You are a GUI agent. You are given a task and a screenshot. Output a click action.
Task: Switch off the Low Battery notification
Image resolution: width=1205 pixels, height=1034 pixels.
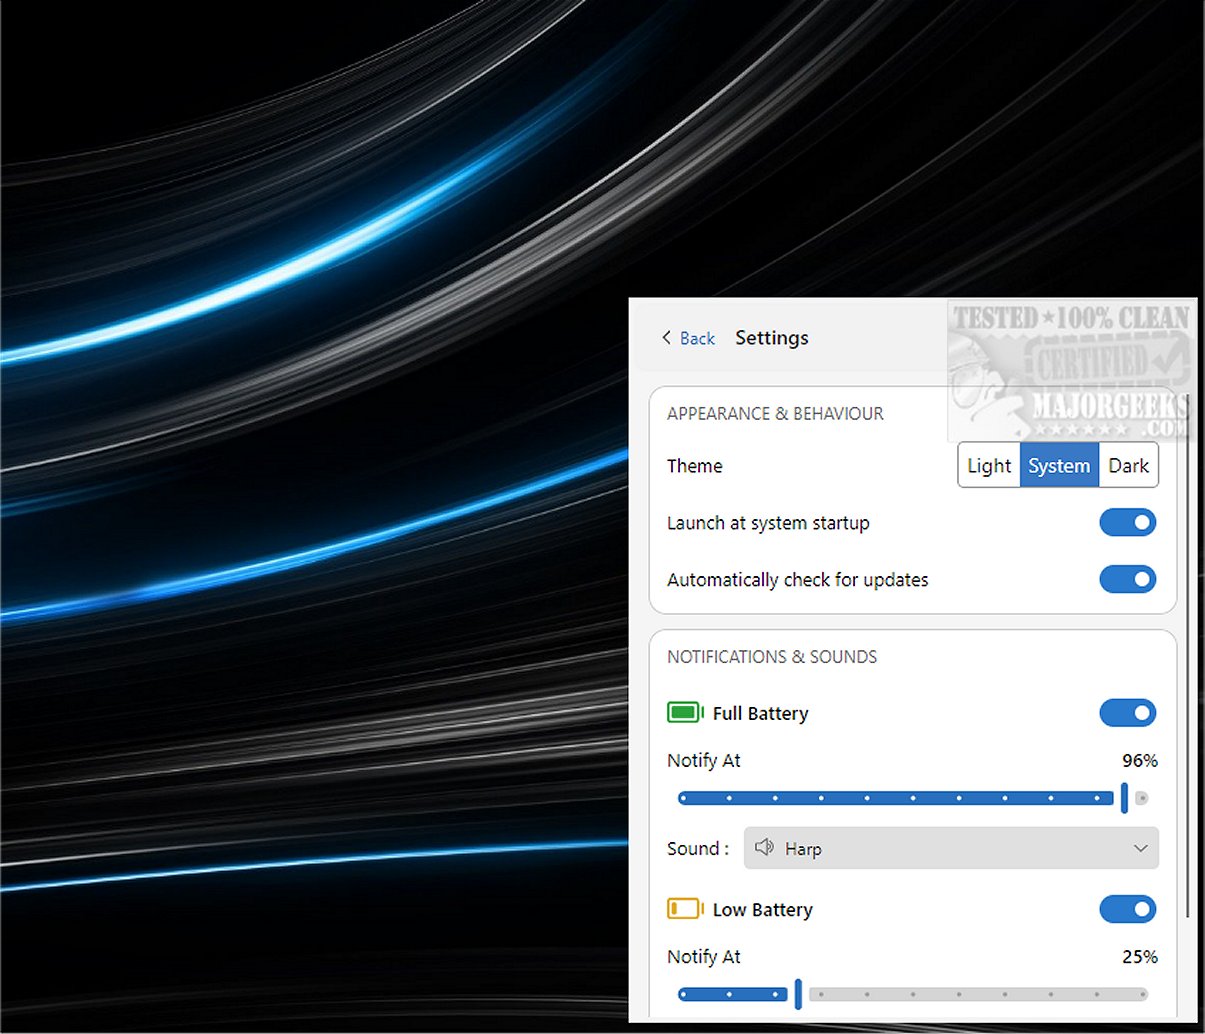1127,909
